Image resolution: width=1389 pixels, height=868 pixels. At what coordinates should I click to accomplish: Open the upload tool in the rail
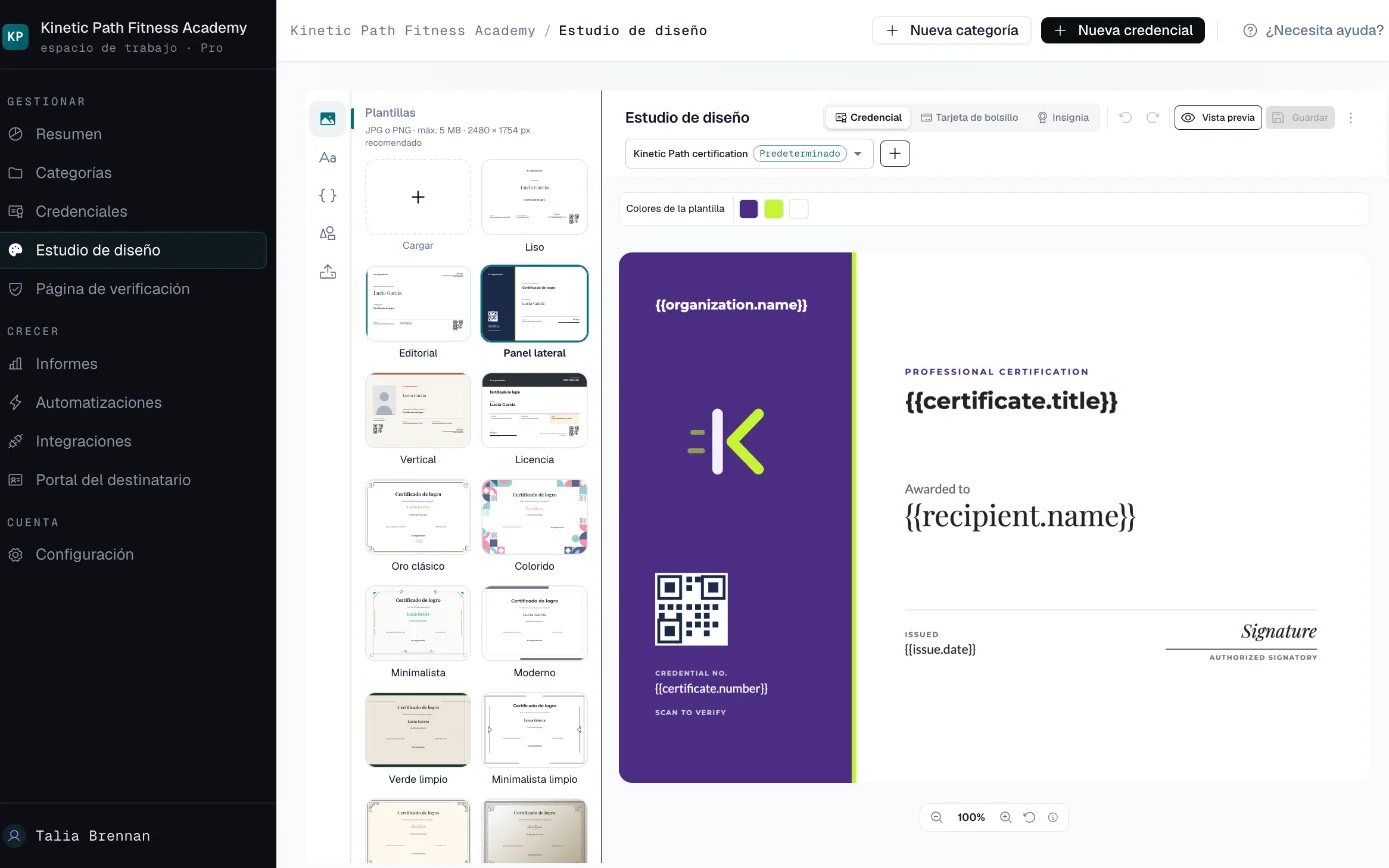tap(327, 271)
